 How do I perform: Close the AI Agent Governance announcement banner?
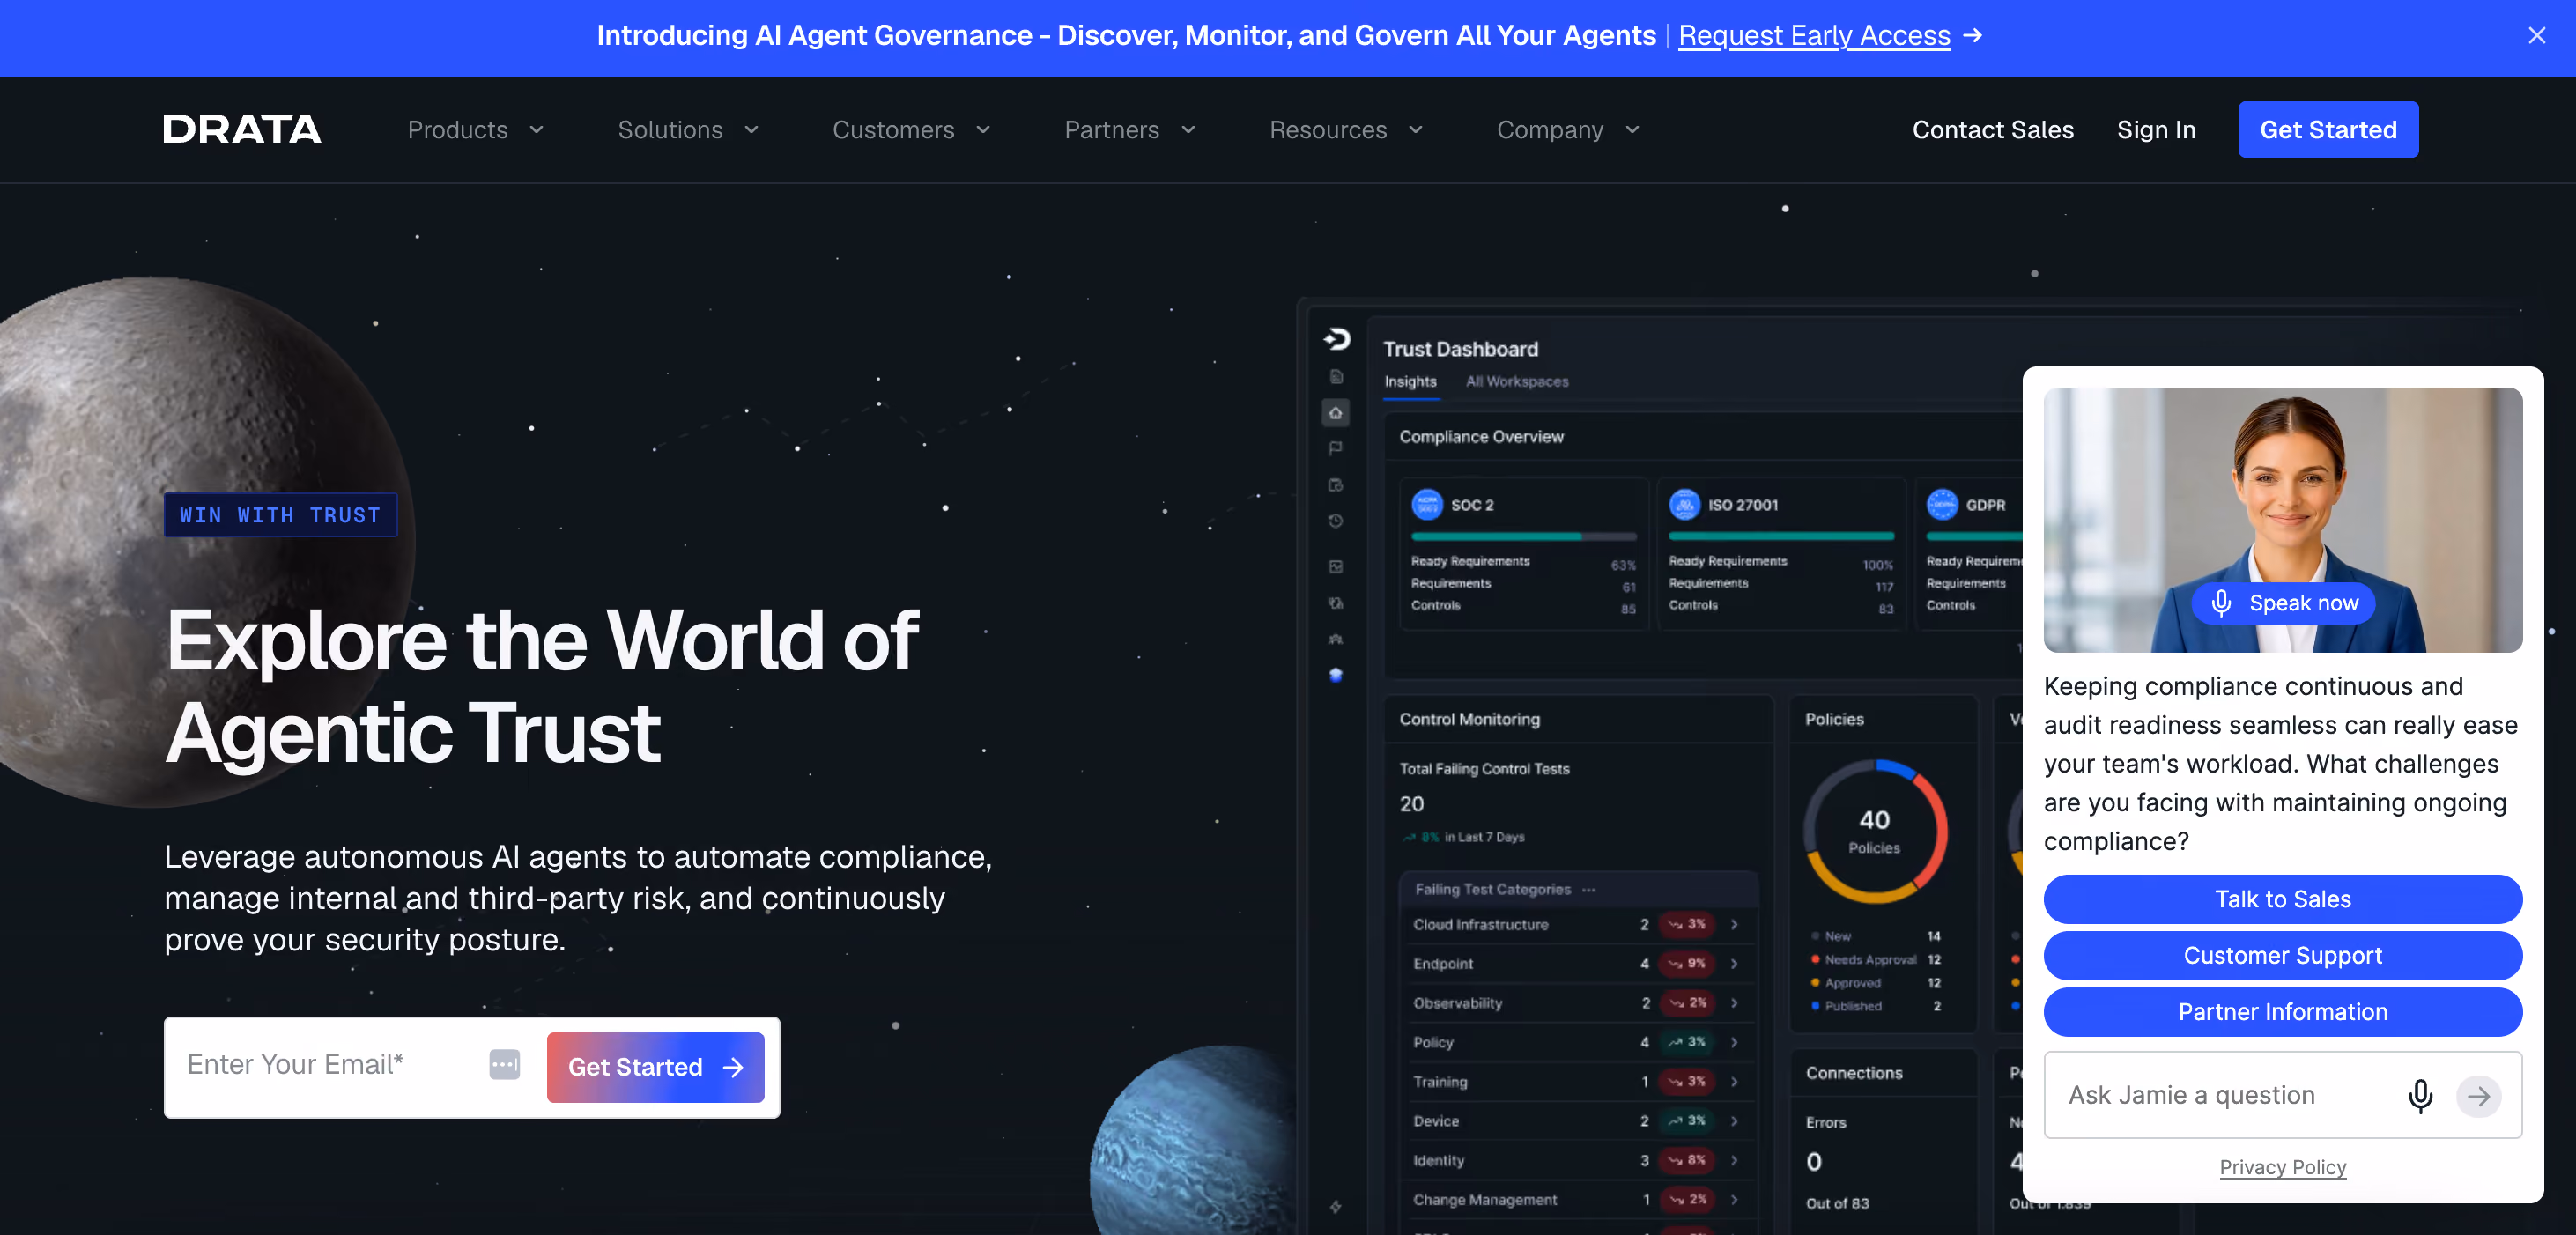click(2536, 36)
